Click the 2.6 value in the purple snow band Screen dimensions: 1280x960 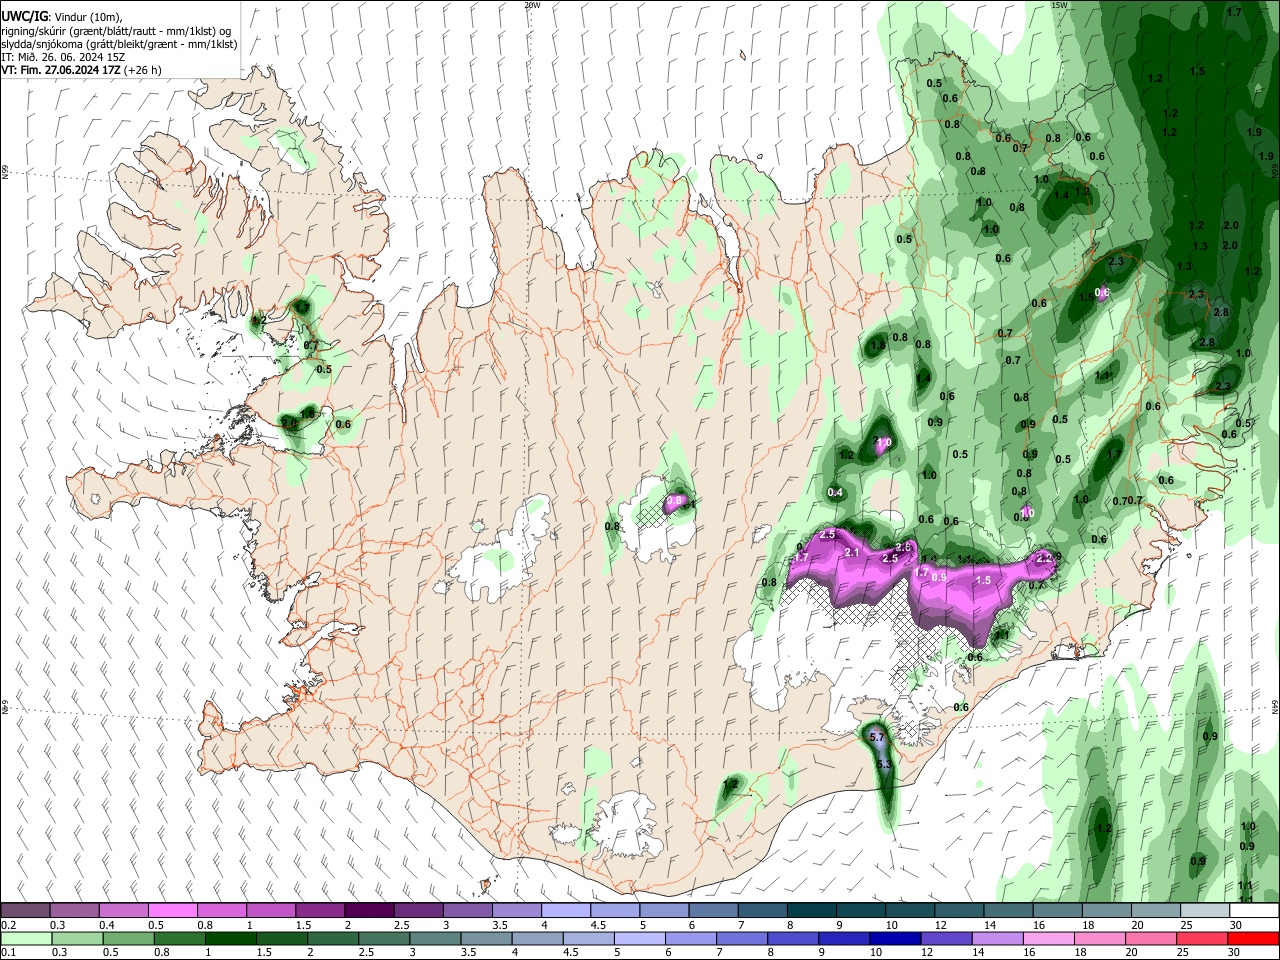(x=903, y=547)
